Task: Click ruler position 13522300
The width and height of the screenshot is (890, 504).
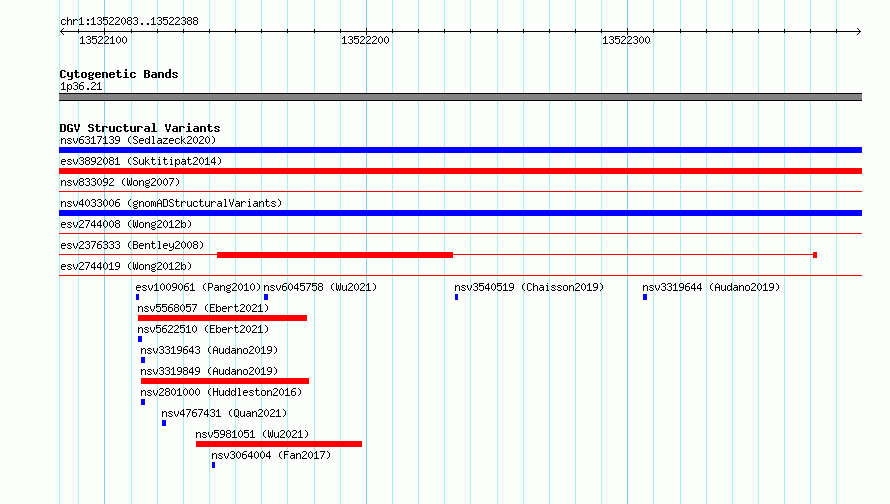Action: pos(626,40)
